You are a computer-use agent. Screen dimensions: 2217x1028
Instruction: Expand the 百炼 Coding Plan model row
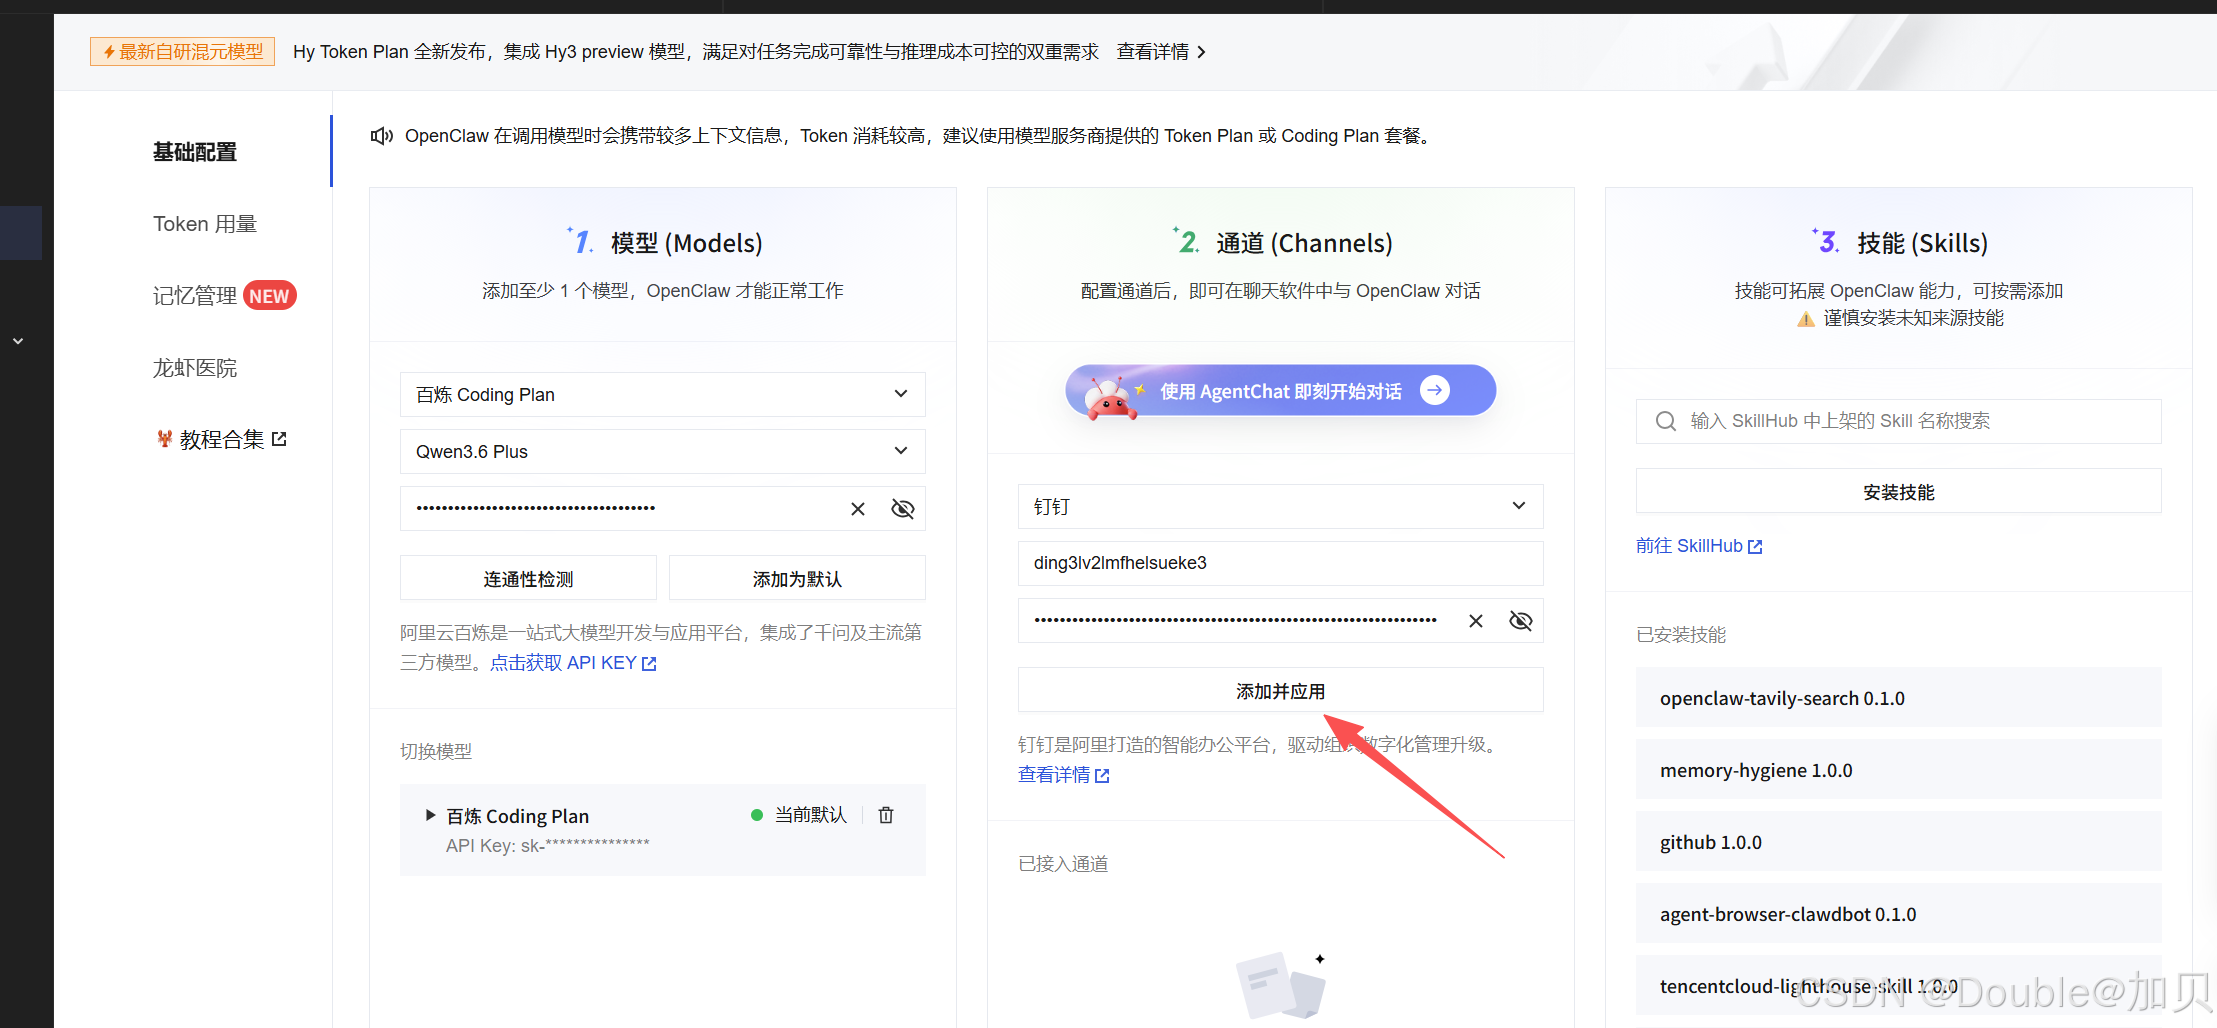coord(430,815)
